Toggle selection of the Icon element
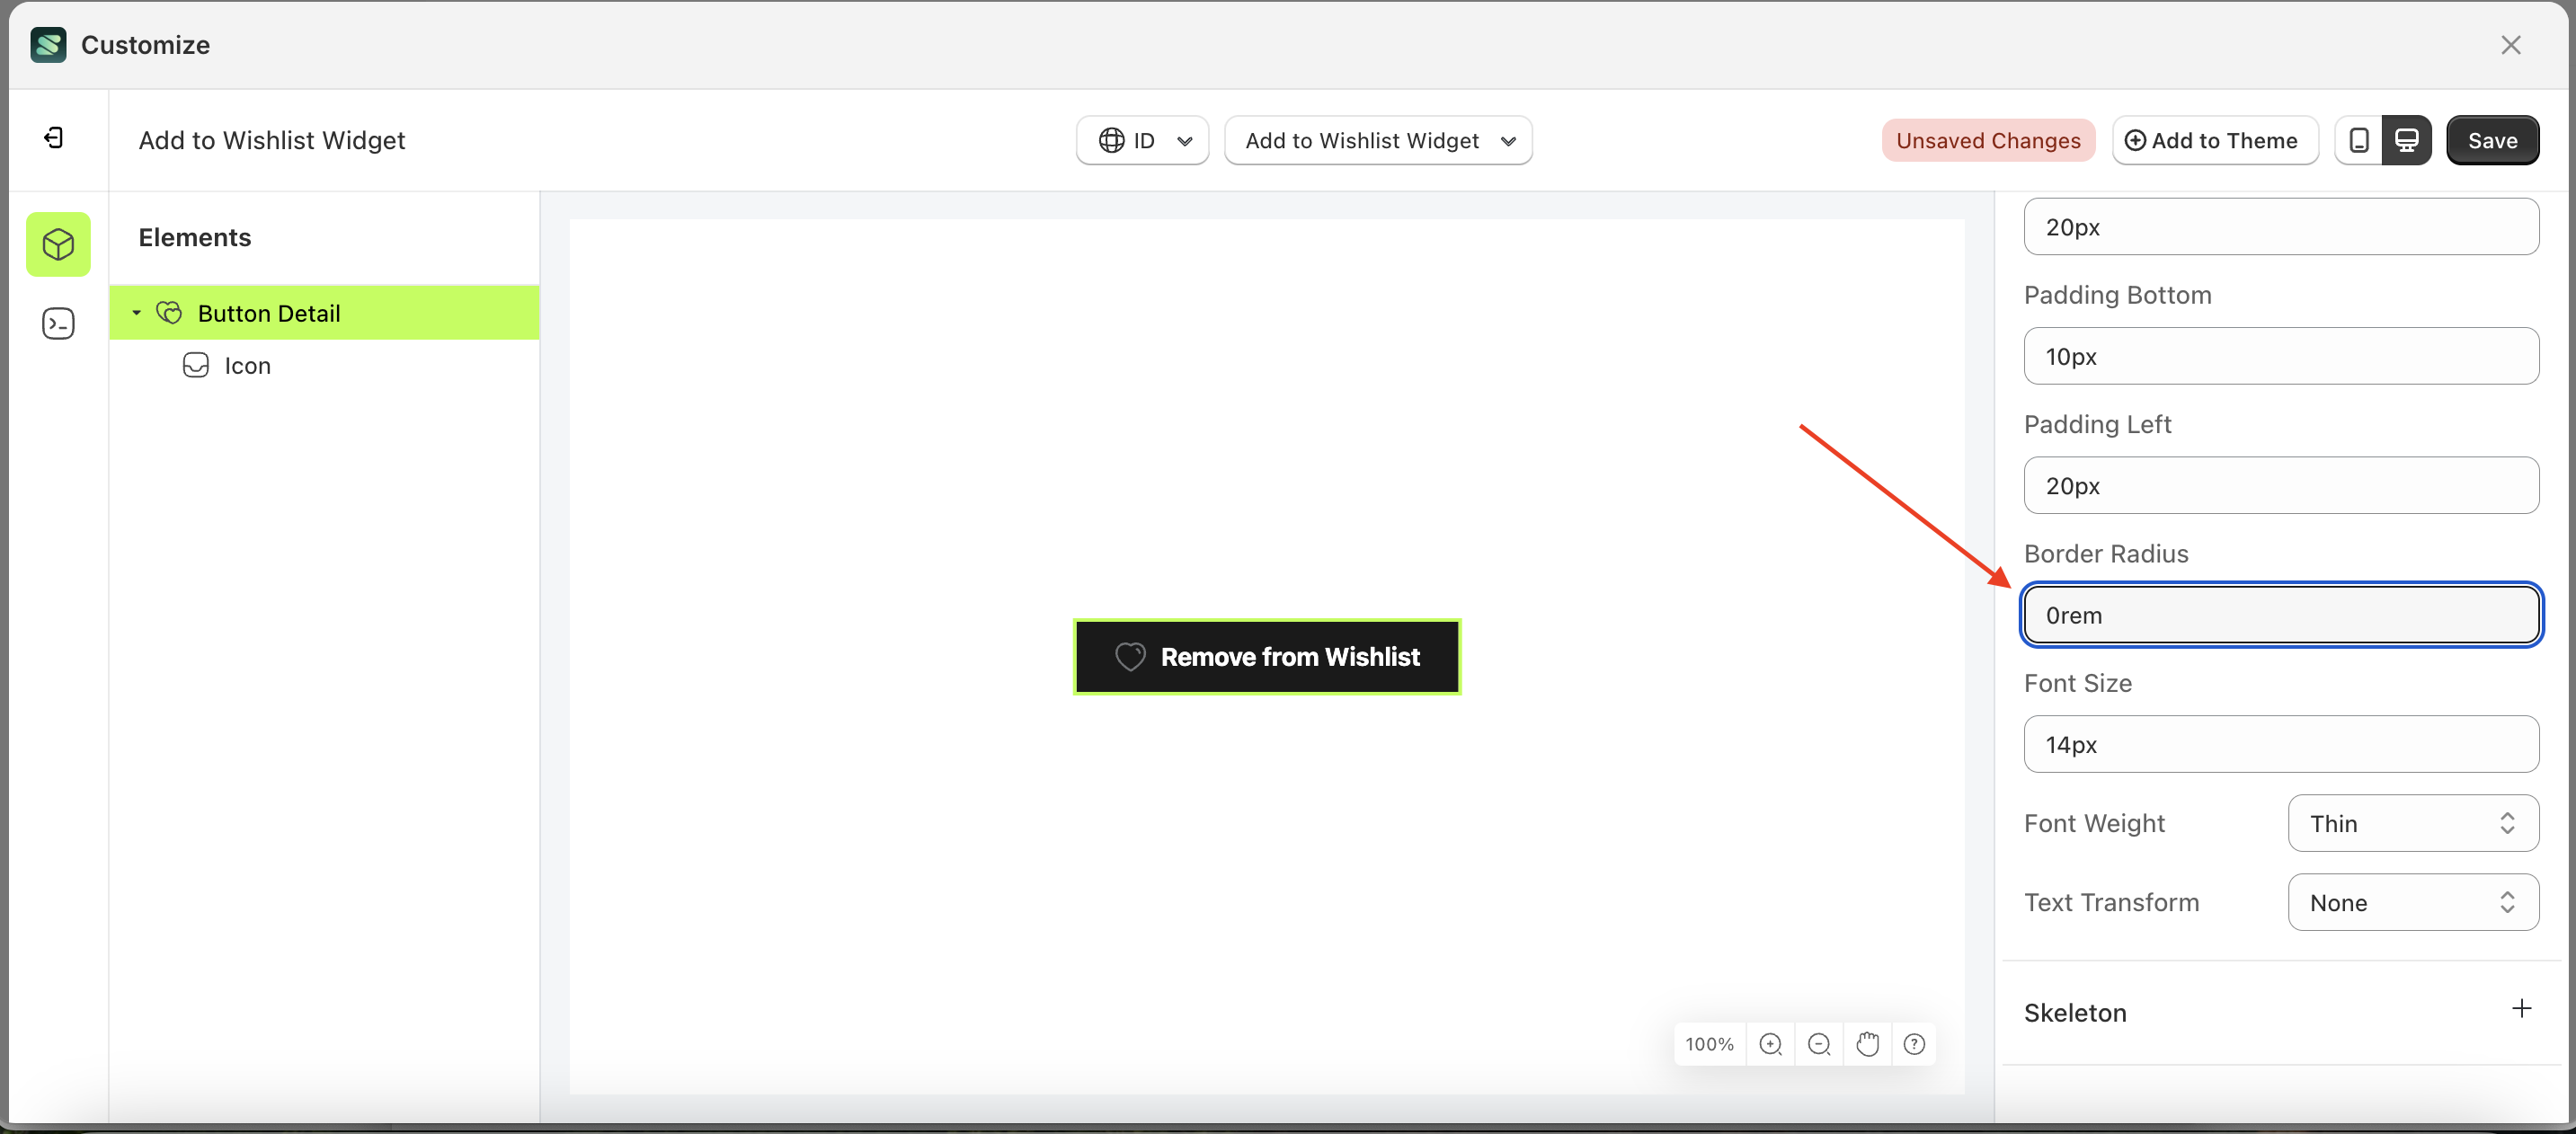This screenshot has width=2576, height=1134. (247, 365)
